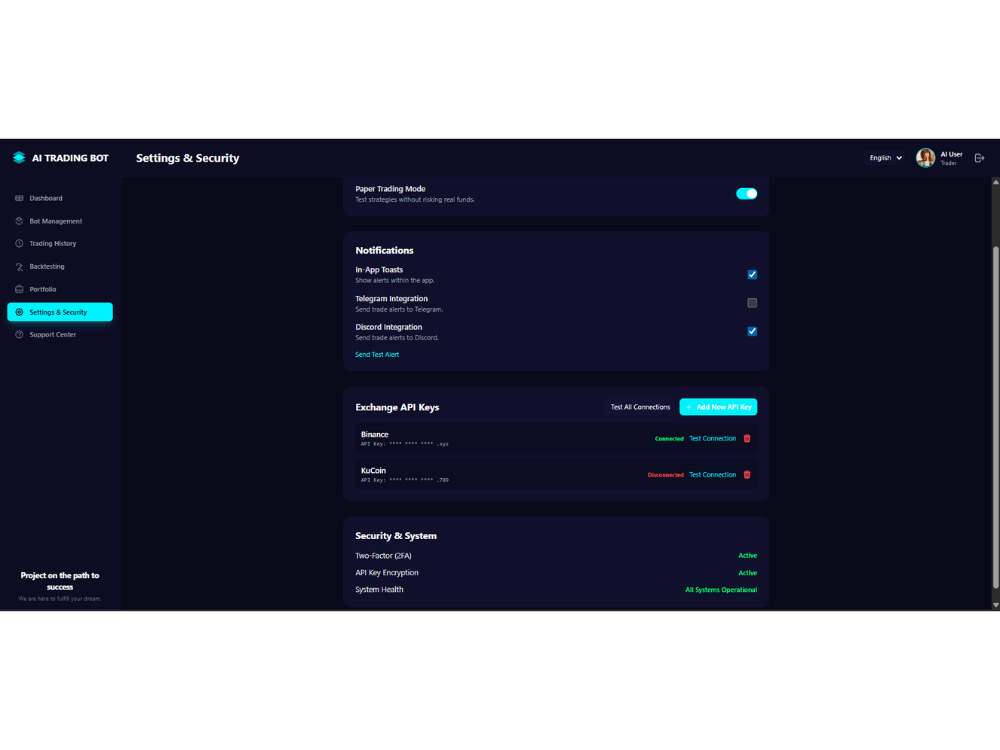Go to Bot Management page
1000x750 pixels.
[x=60, y=221]
